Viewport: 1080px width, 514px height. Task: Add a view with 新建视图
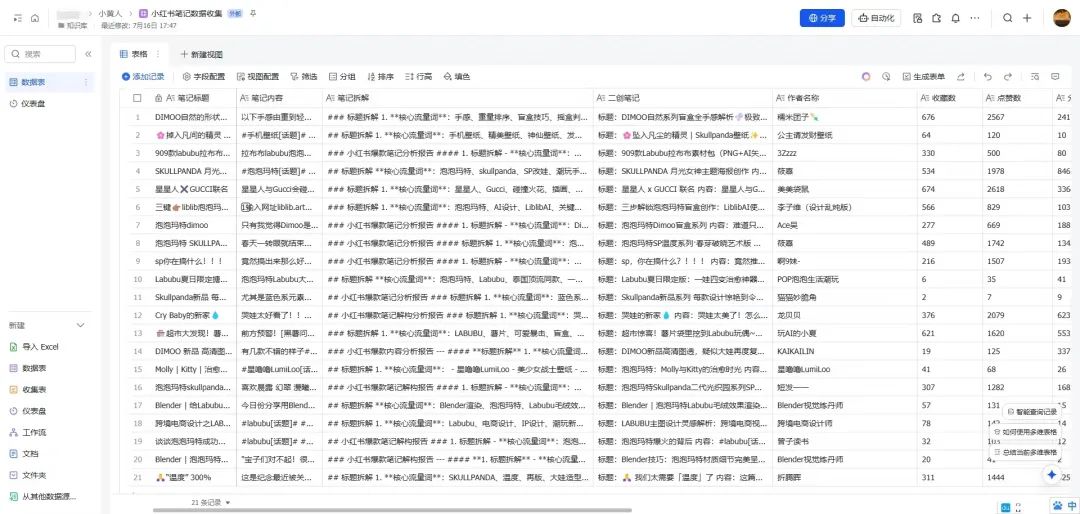[x=202, y=54]
